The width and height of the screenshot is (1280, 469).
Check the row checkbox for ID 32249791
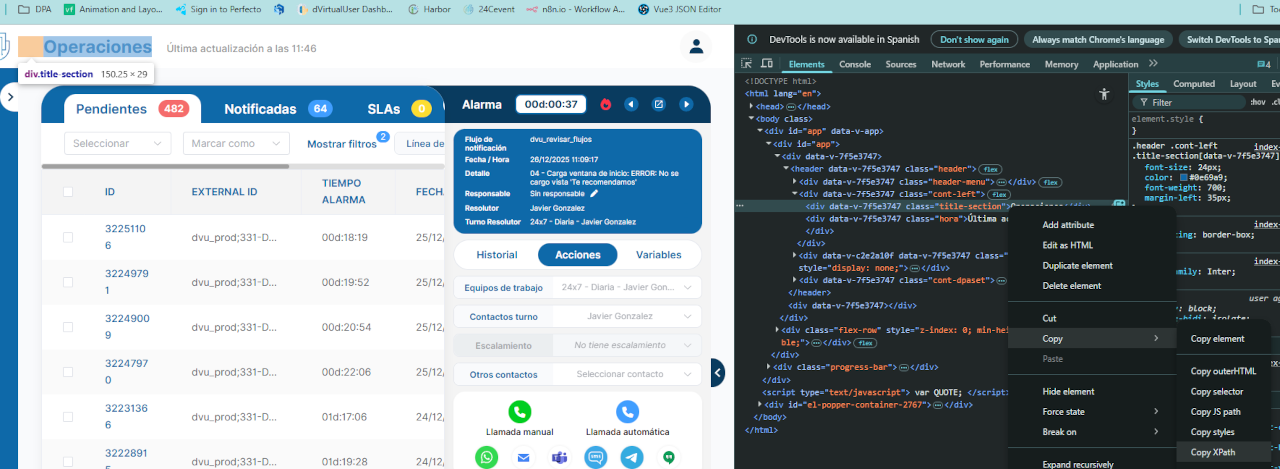[68, 282]
